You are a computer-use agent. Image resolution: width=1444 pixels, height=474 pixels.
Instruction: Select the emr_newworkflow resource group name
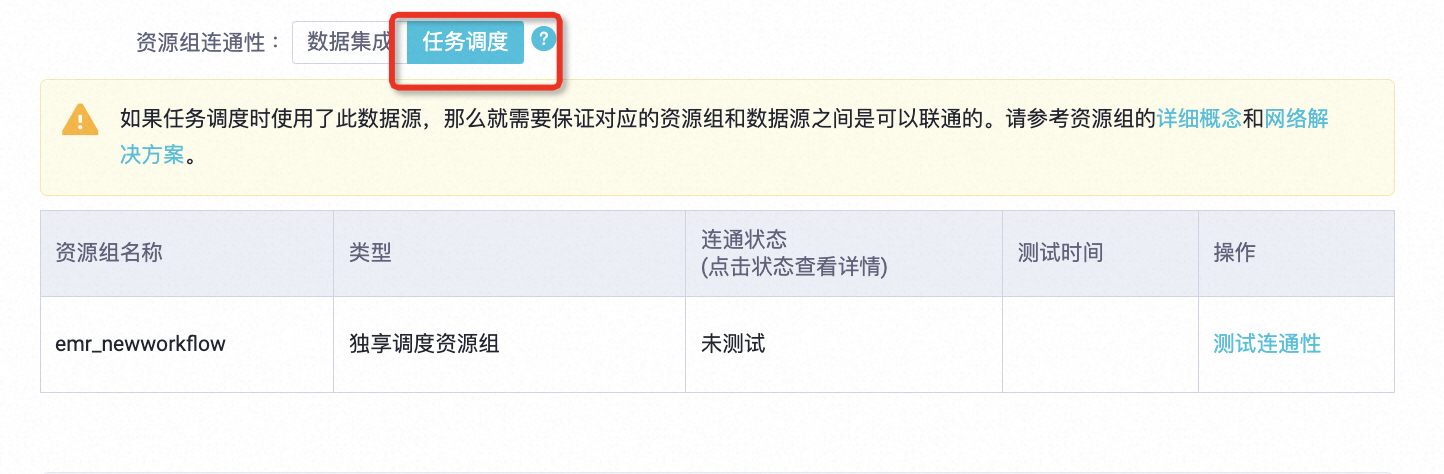tap(140, 344)
